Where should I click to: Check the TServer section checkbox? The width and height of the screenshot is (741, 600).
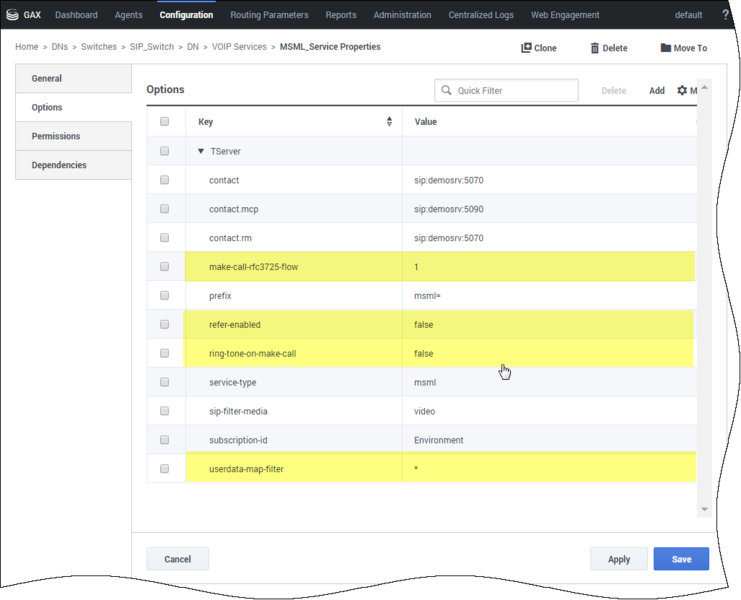164,151
